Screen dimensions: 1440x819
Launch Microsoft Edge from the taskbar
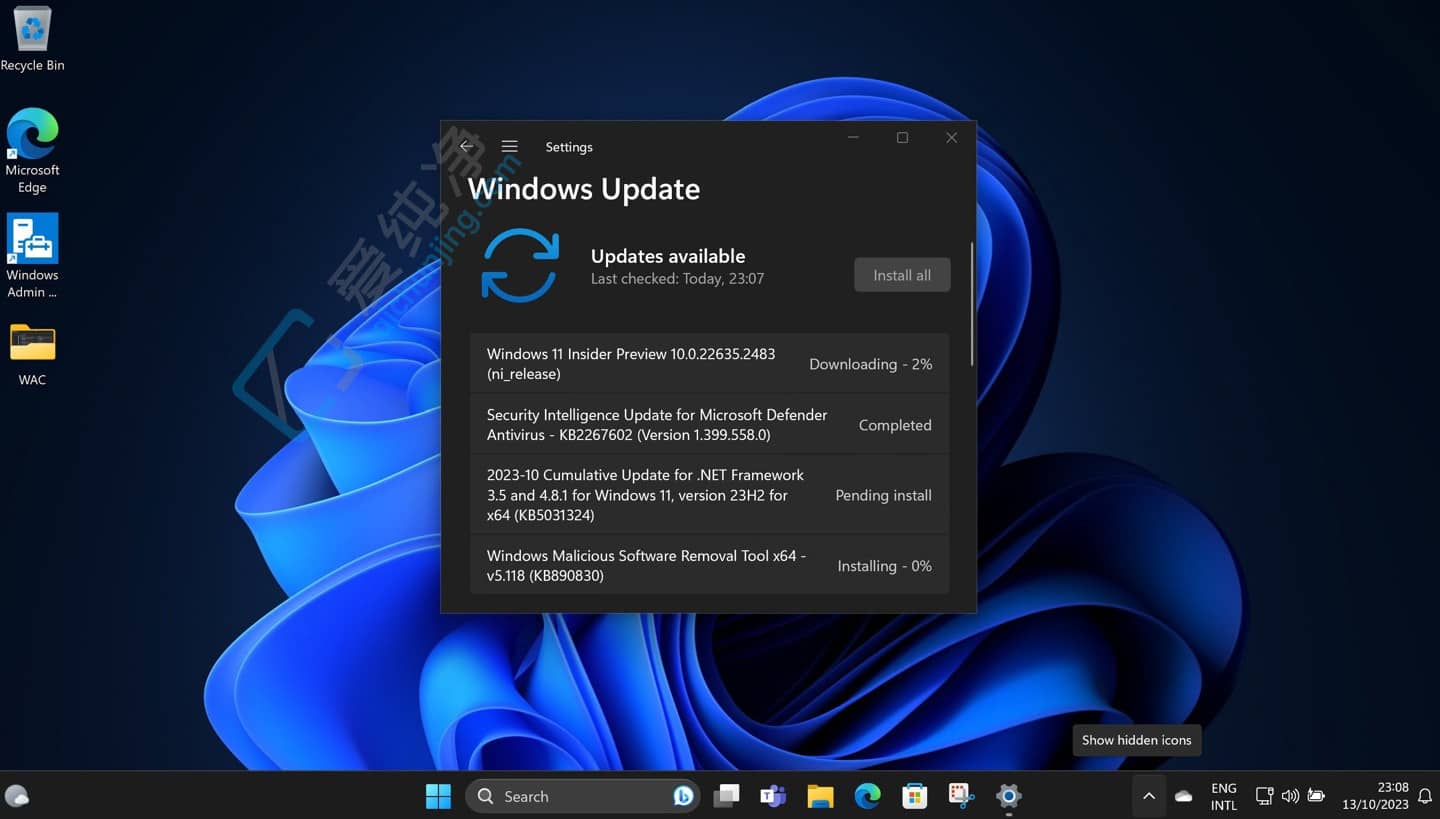(866, 795)
